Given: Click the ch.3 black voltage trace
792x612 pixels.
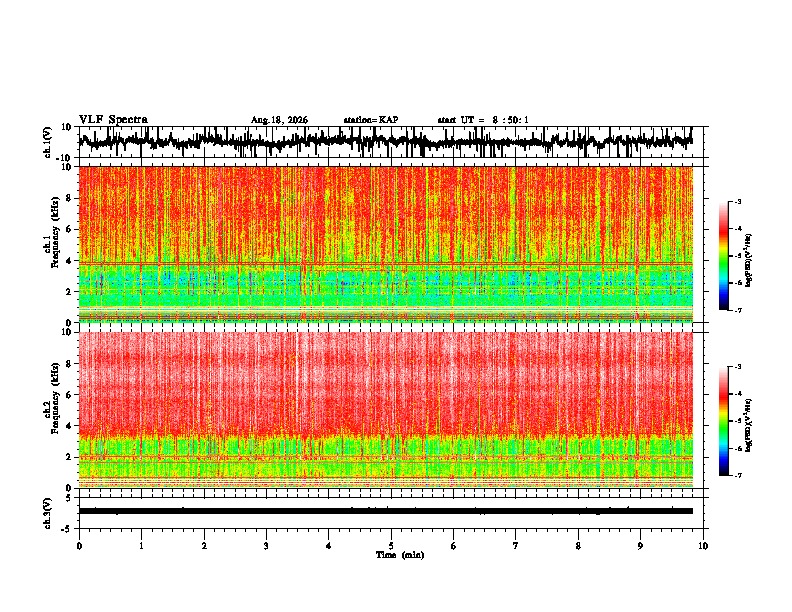Looking at the screenshot, I should tap(385, 511).
